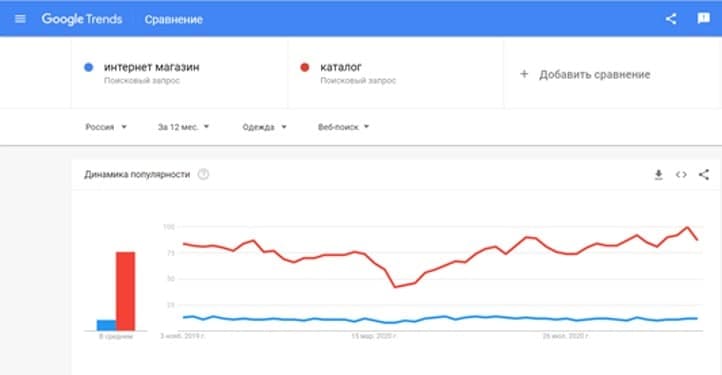Edit the интернет магазин search term
722x375 pixels.
151,67
